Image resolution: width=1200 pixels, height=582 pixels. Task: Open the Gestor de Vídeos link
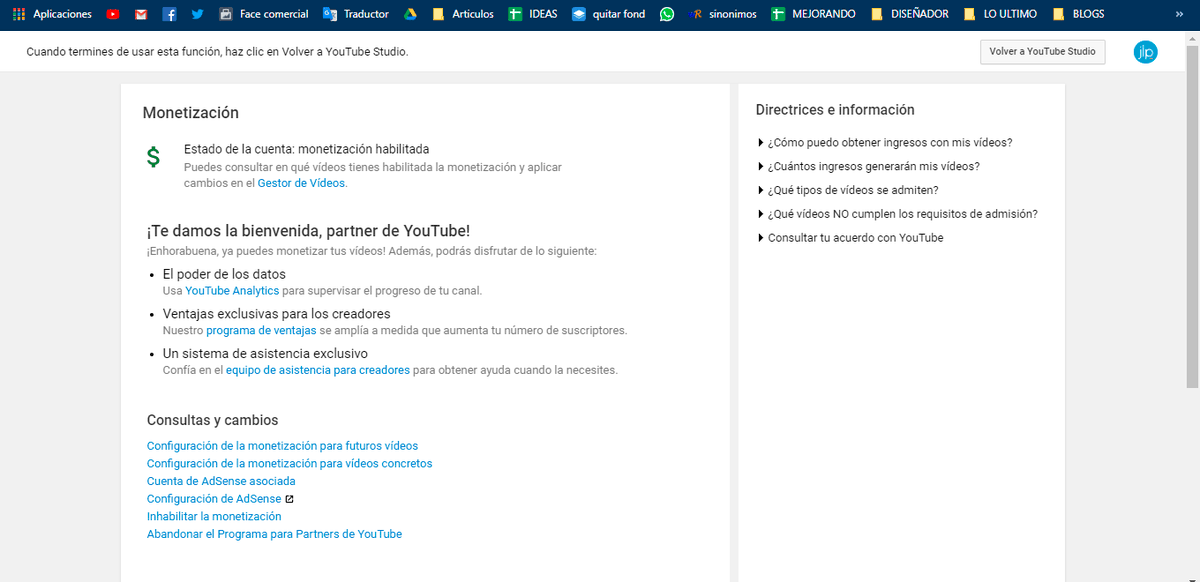(x=302, y=184)
